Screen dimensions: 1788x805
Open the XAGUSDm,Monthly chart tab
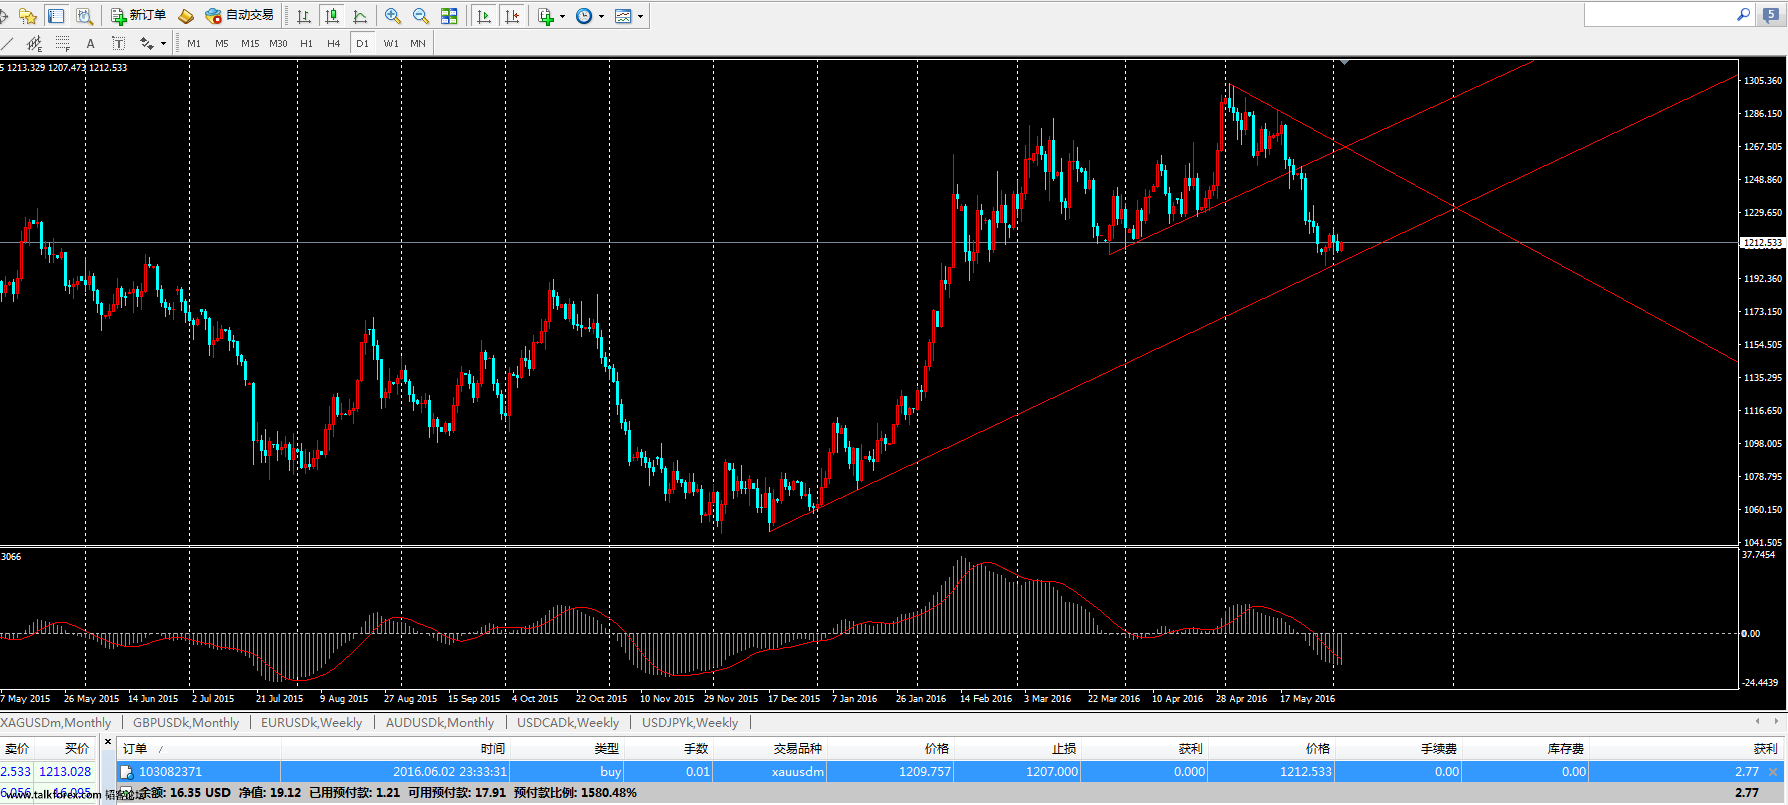pyautogui.click(x=56, y=722)
